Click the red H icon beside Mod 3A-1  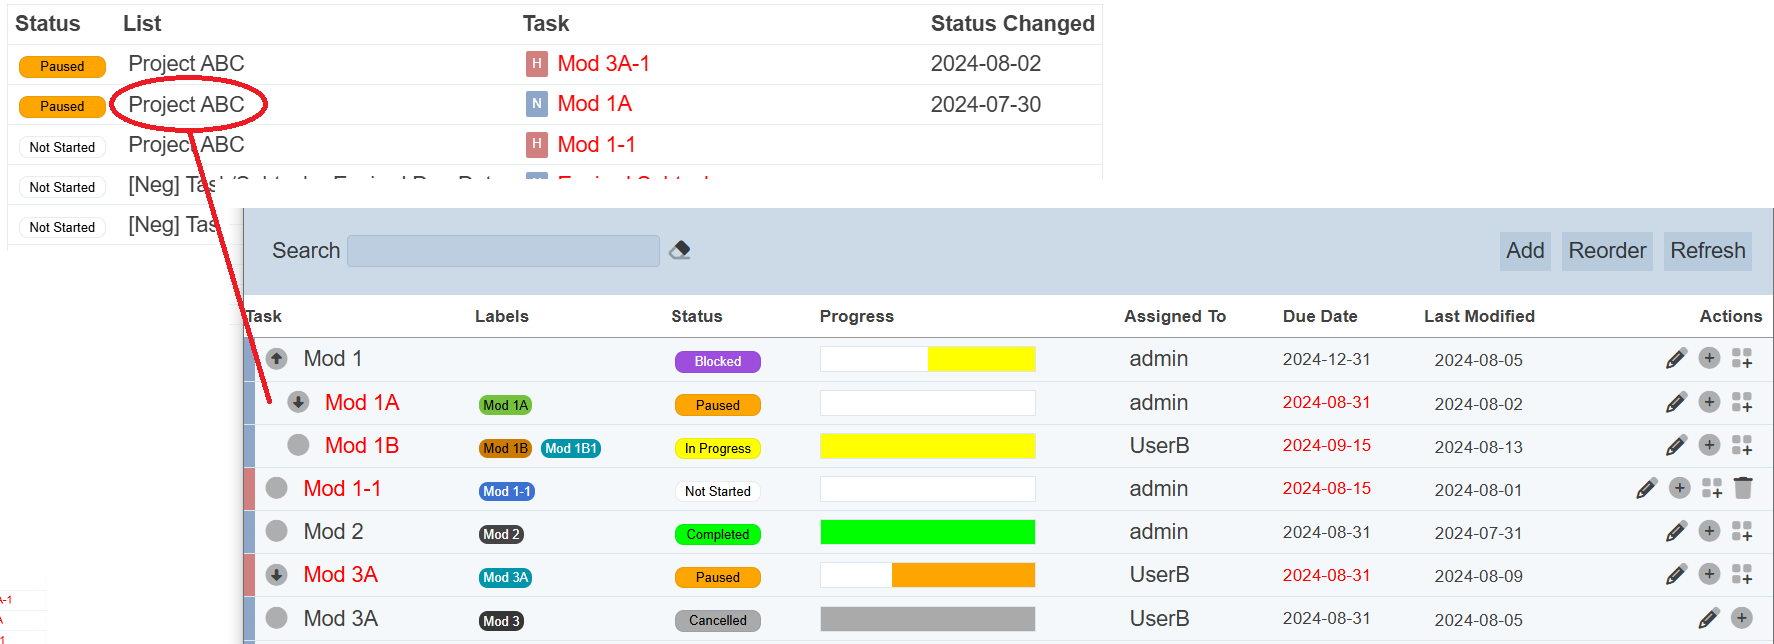[x=537, y=64]
